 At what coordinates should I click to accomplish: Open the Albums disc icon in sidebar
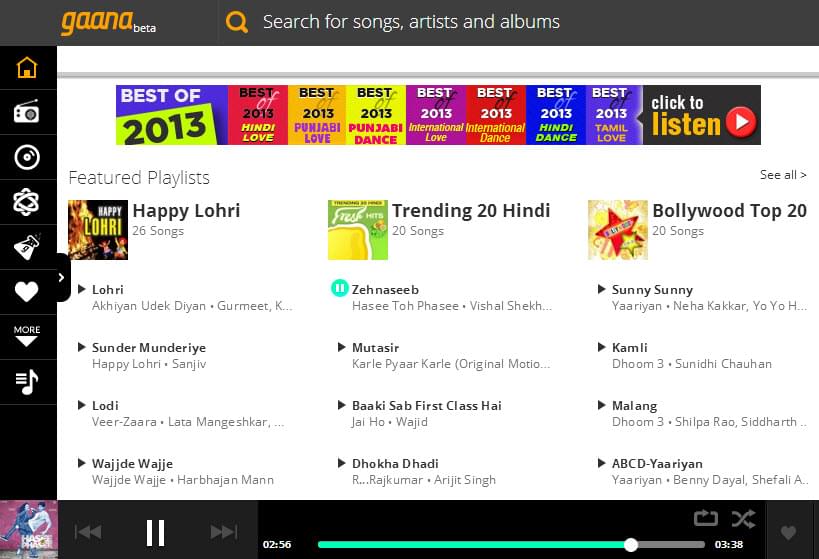click(27, 157)
